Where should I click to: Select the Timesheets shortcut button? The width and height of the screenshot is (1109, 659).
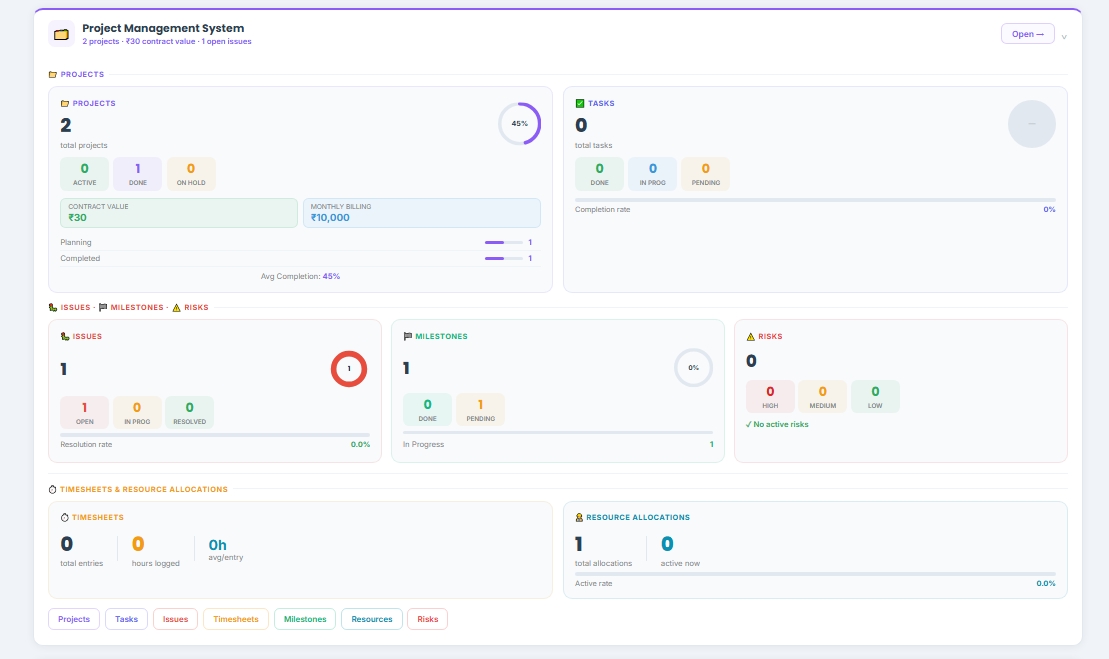236,619
